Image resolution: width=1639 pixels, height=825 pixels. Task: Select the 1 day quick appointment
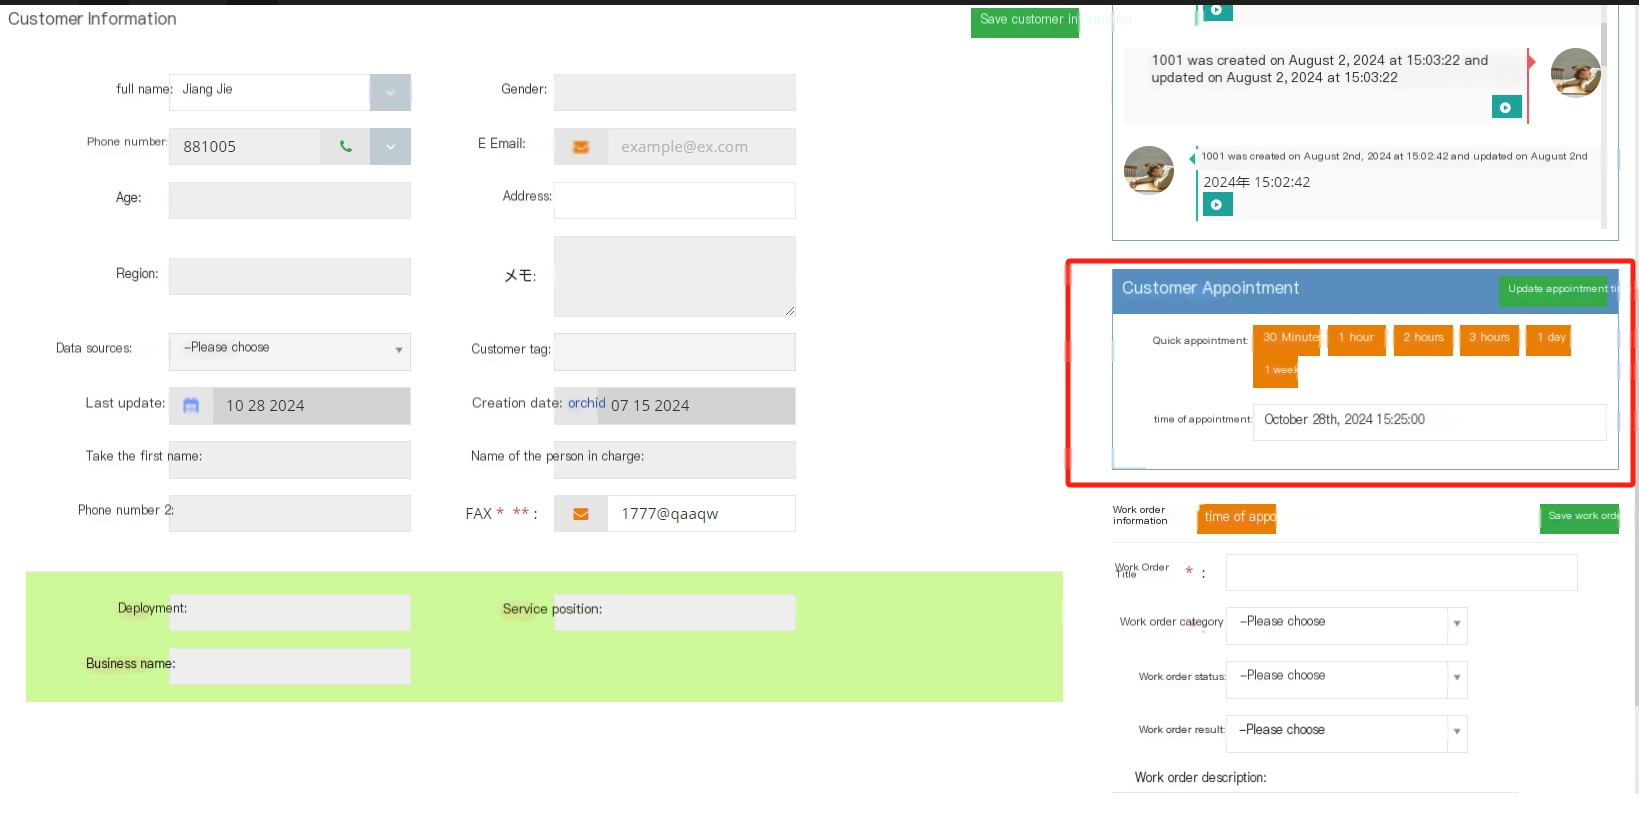pos(1549,339)
